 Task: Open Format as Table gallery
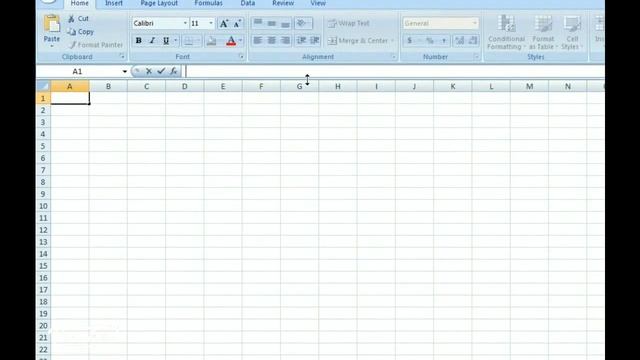coord(543,33)
